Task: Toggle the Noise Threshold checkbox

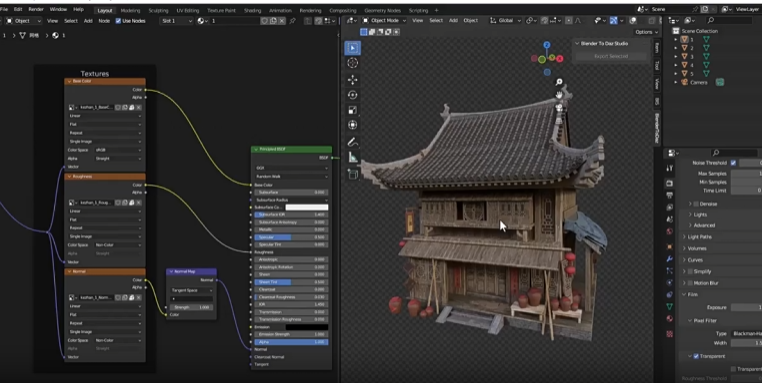Action: pos(733,163)
